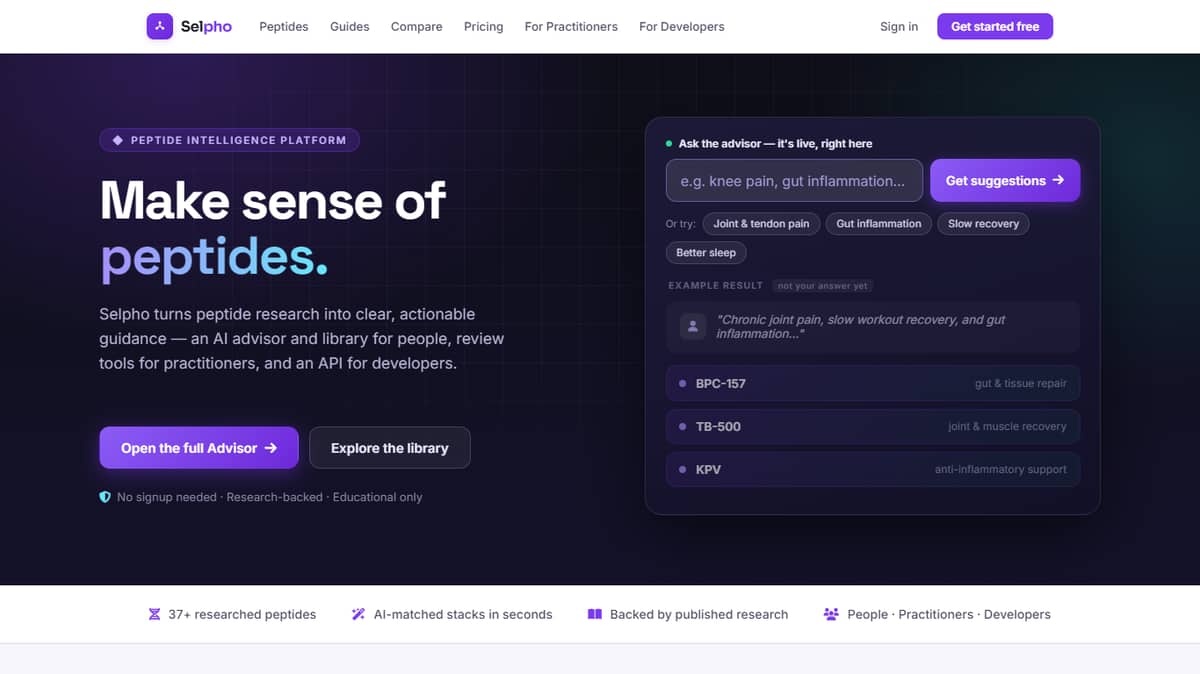Open the BPC-157 result row
The height and width of the screenshot is (674, 1200).
873,384
